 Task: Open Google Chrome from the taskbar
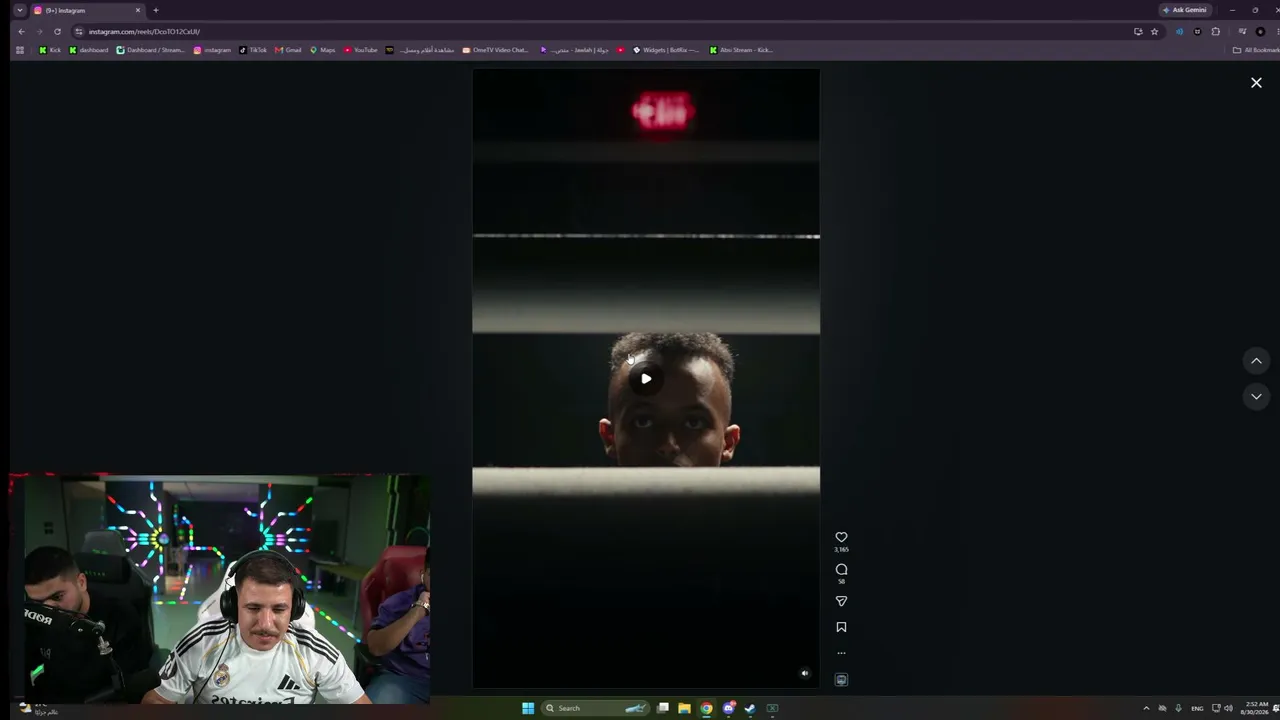706,708
